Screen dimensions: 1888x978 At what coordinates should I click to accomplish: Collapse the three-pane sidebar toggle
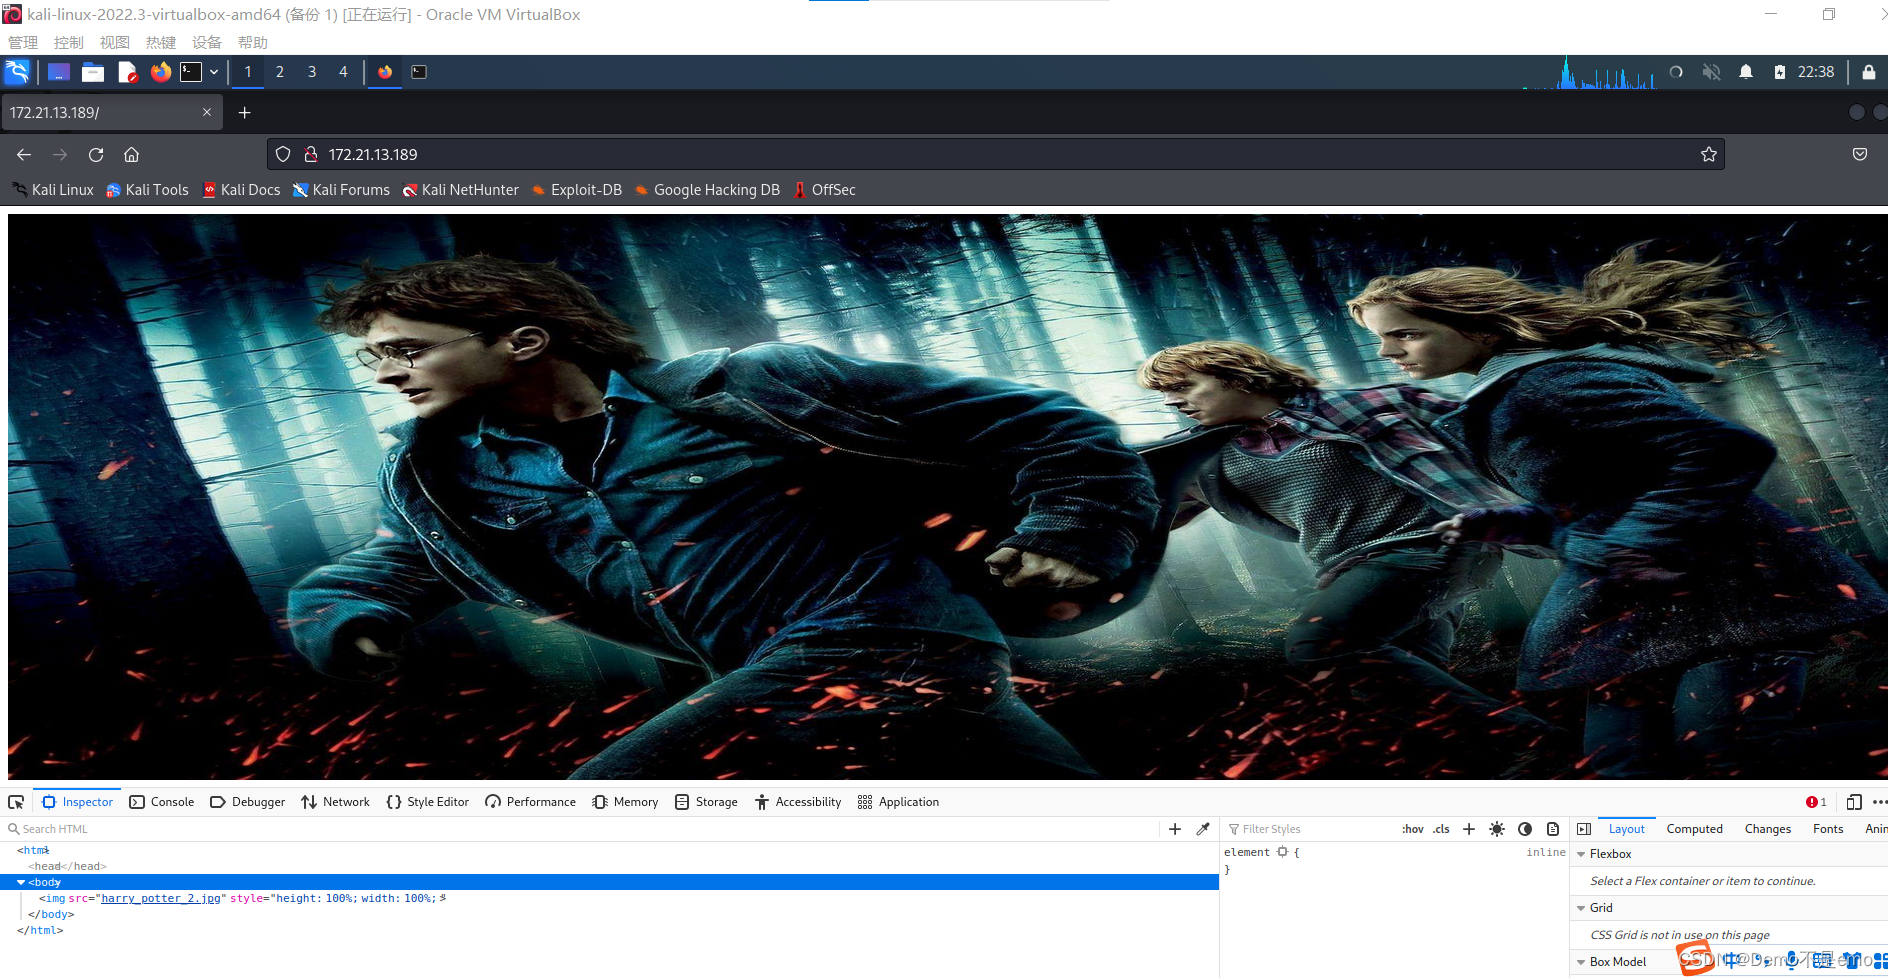tap(1584, 829)
